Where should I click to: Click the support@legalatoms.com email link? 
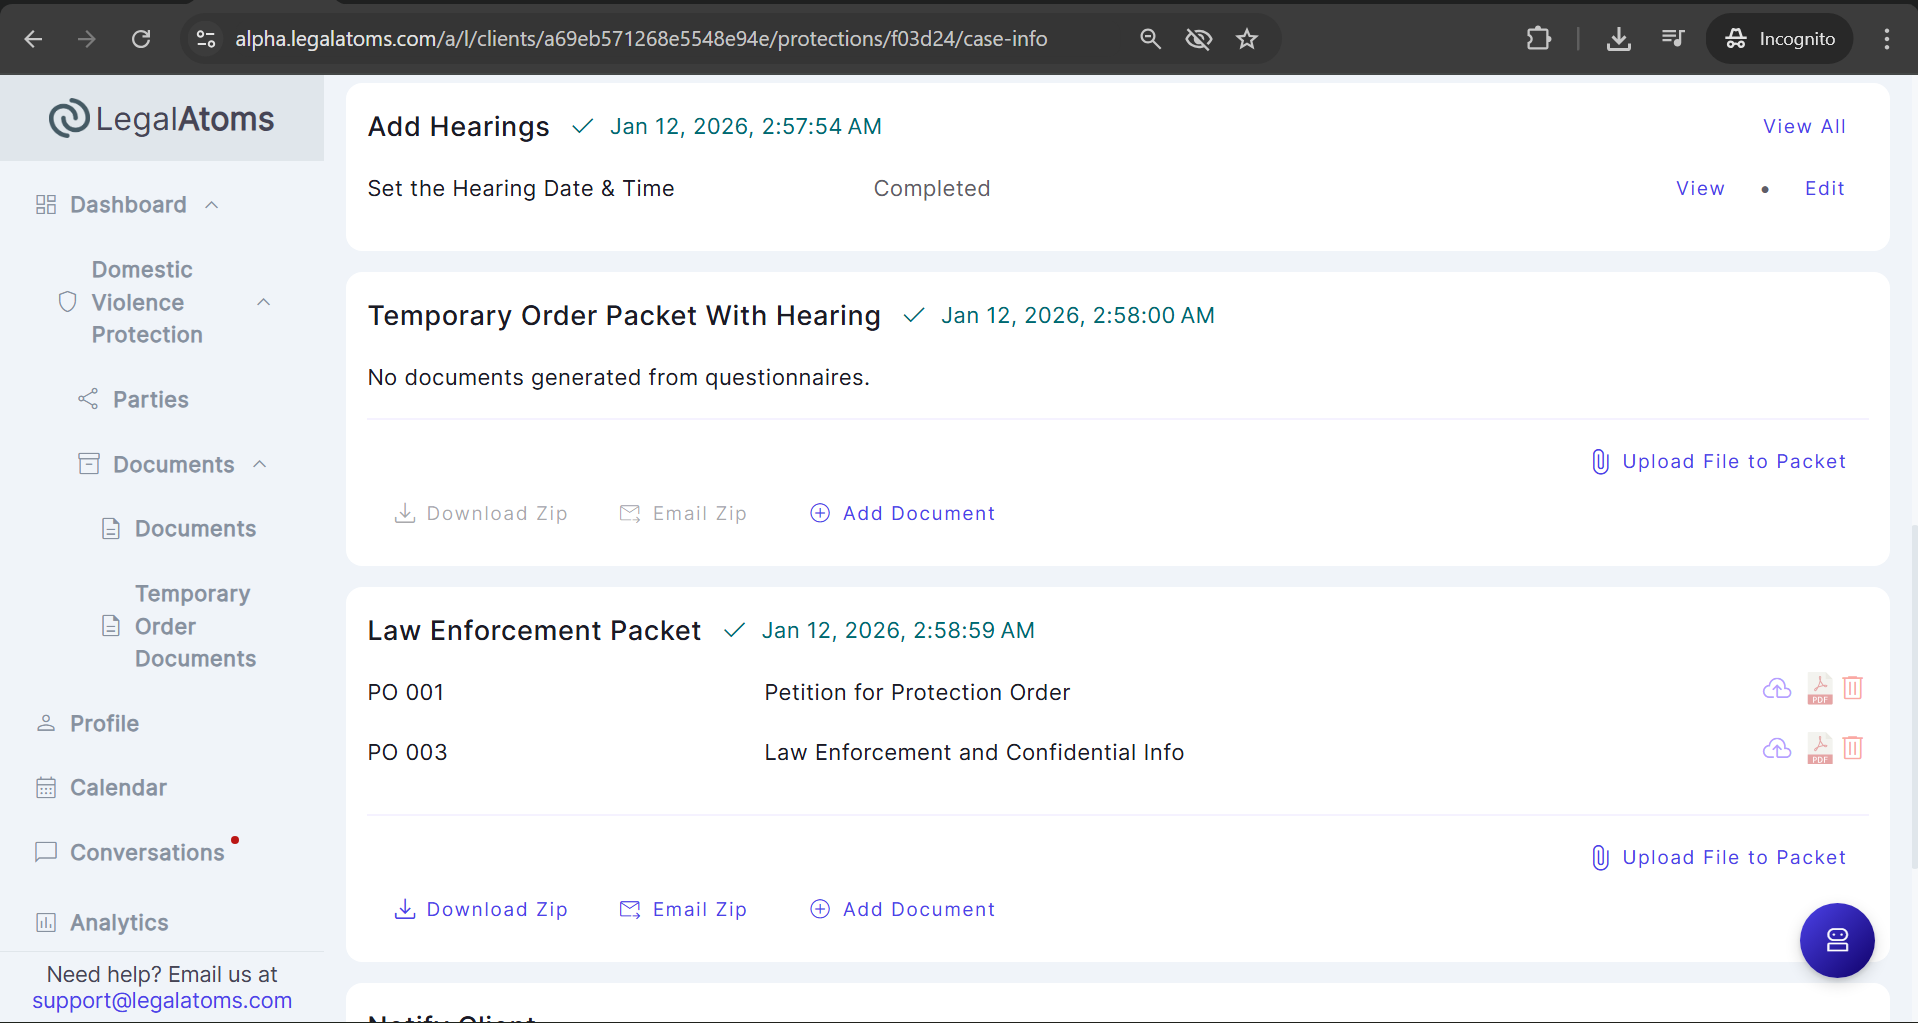pos(162,1001)
